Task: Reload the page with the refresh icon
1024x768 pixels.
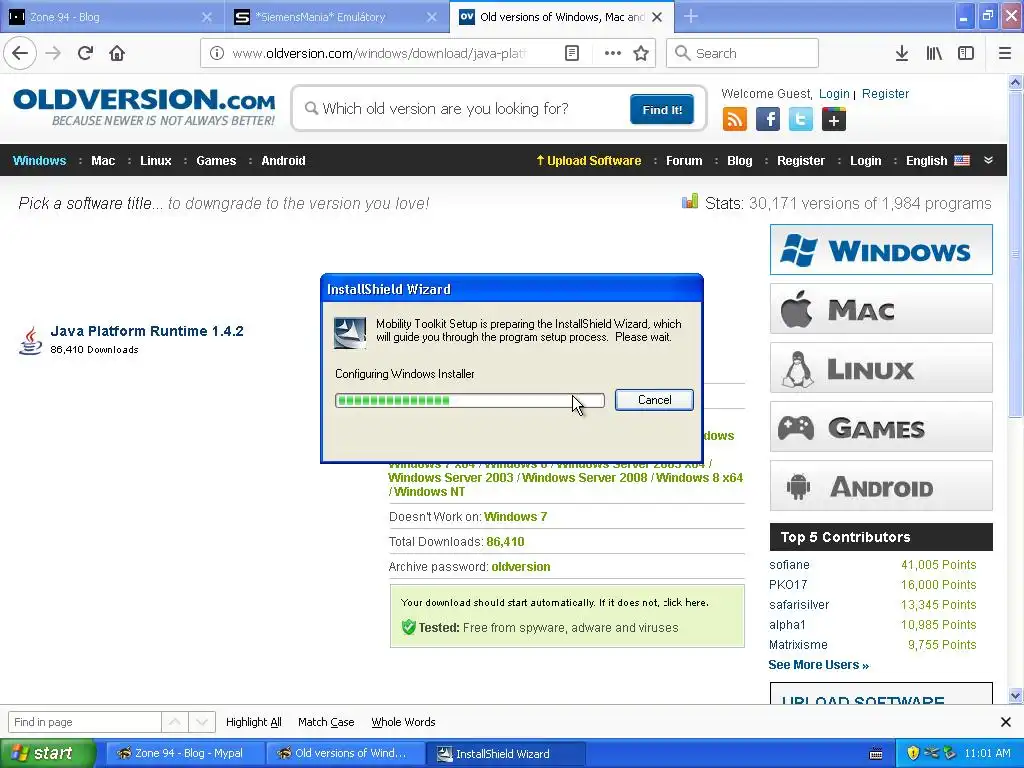Action: [x=85, y=53]
